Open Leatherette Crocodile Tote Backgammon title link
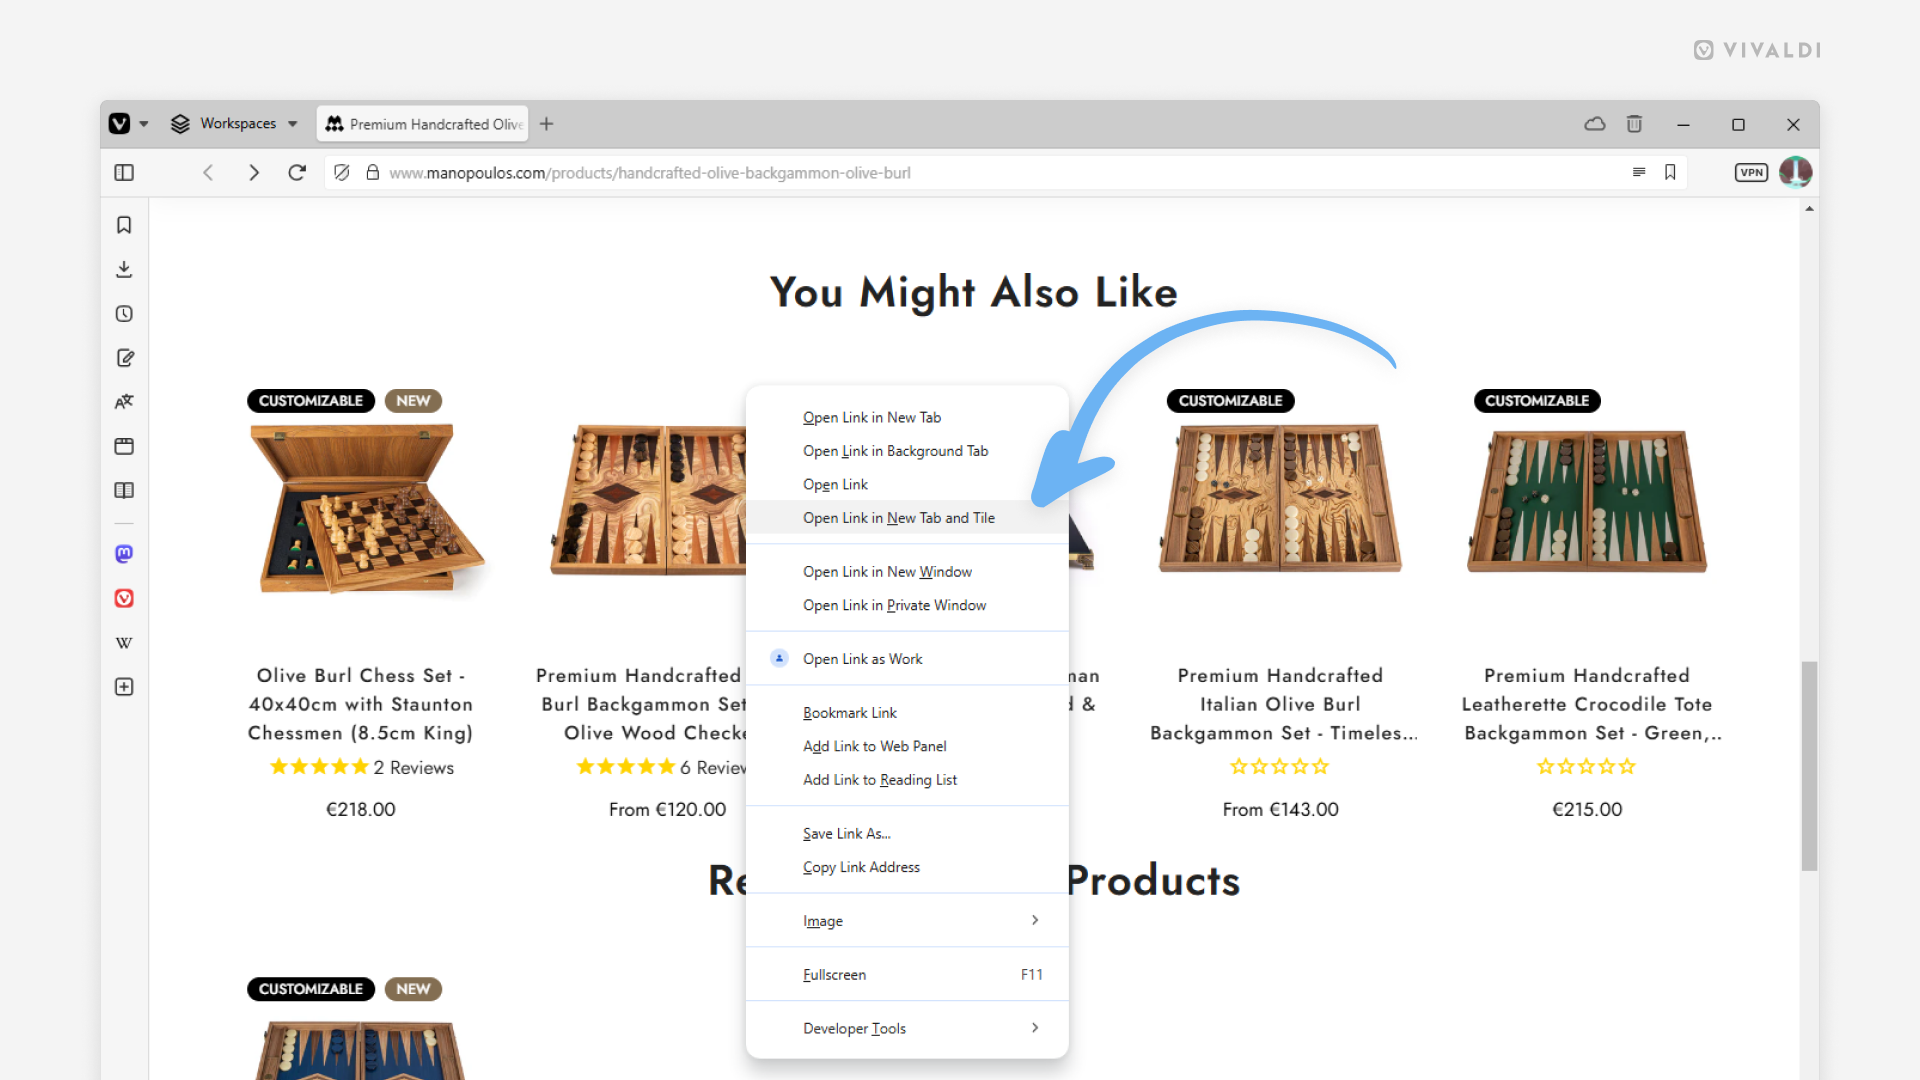The width and height of the screenshot is (1920, 1080). pos(1592,704)
